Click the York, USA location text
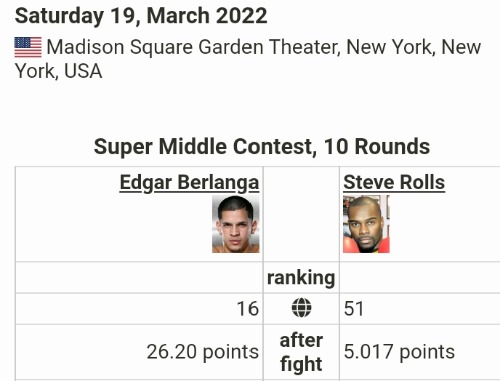500x381 pixels. point(58,71)
